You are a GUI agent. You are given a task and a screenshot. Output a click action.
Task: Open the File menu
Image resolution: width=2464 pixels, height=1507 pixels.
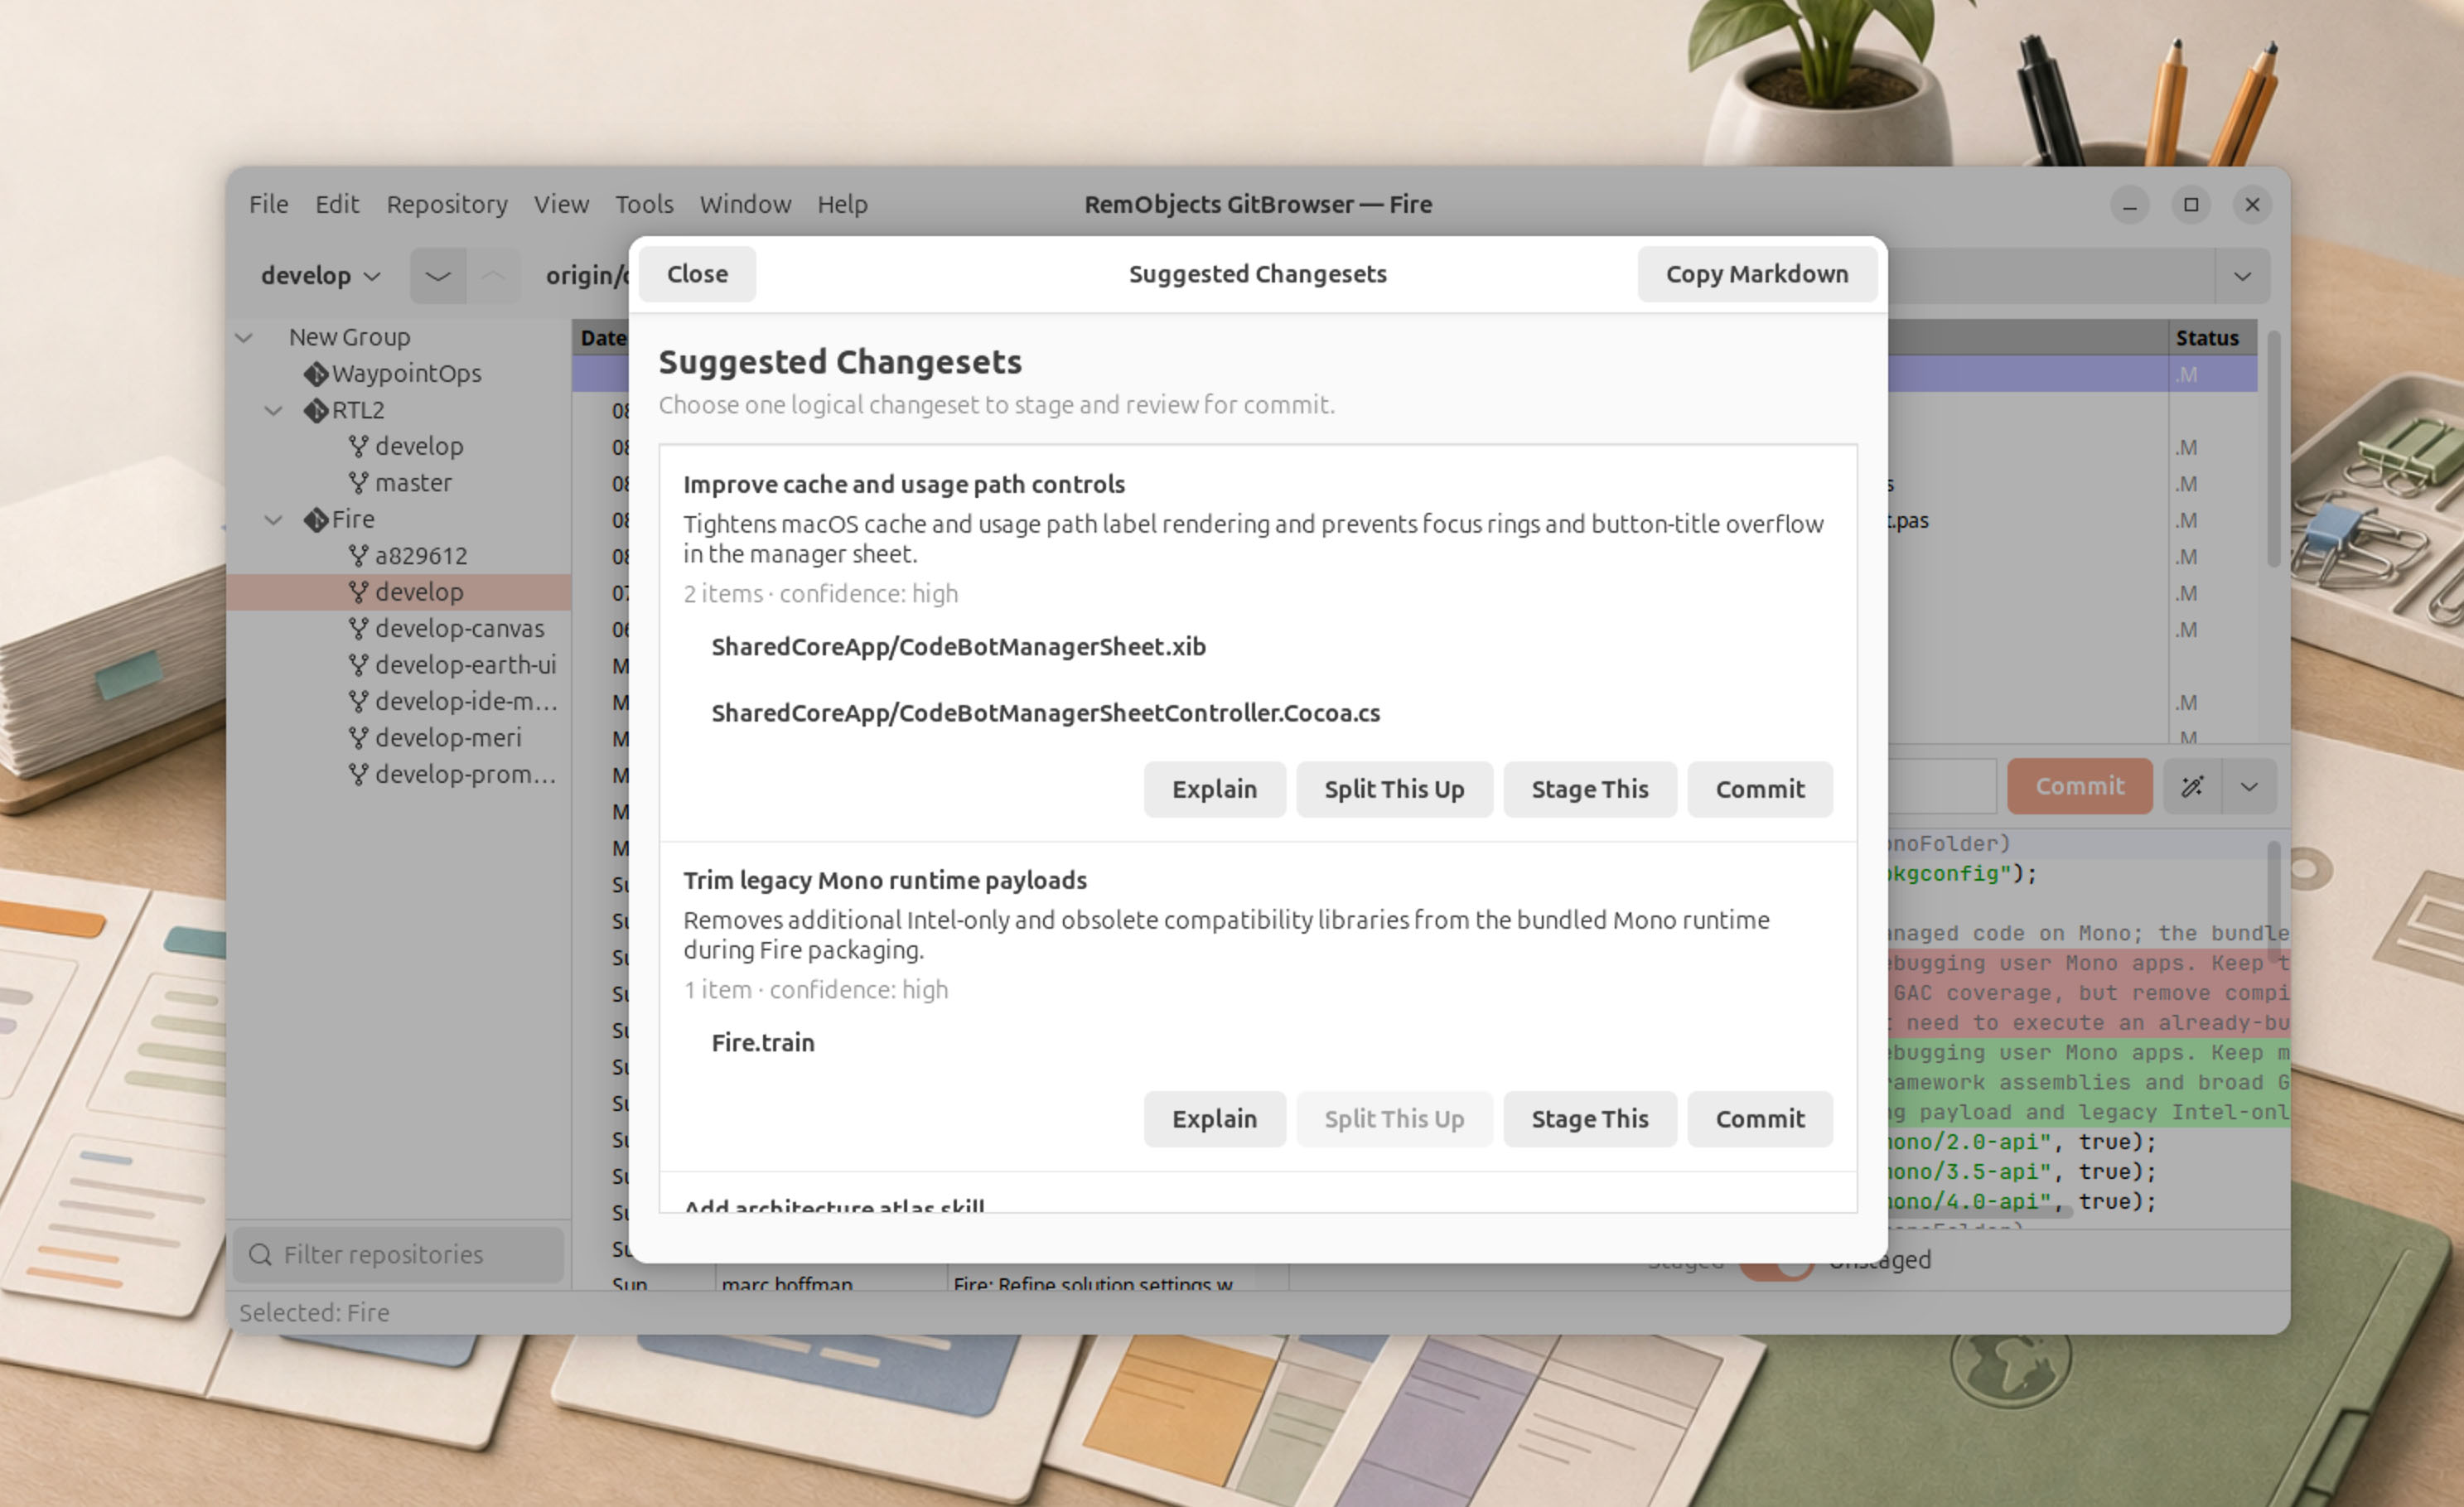click(269, 205)
